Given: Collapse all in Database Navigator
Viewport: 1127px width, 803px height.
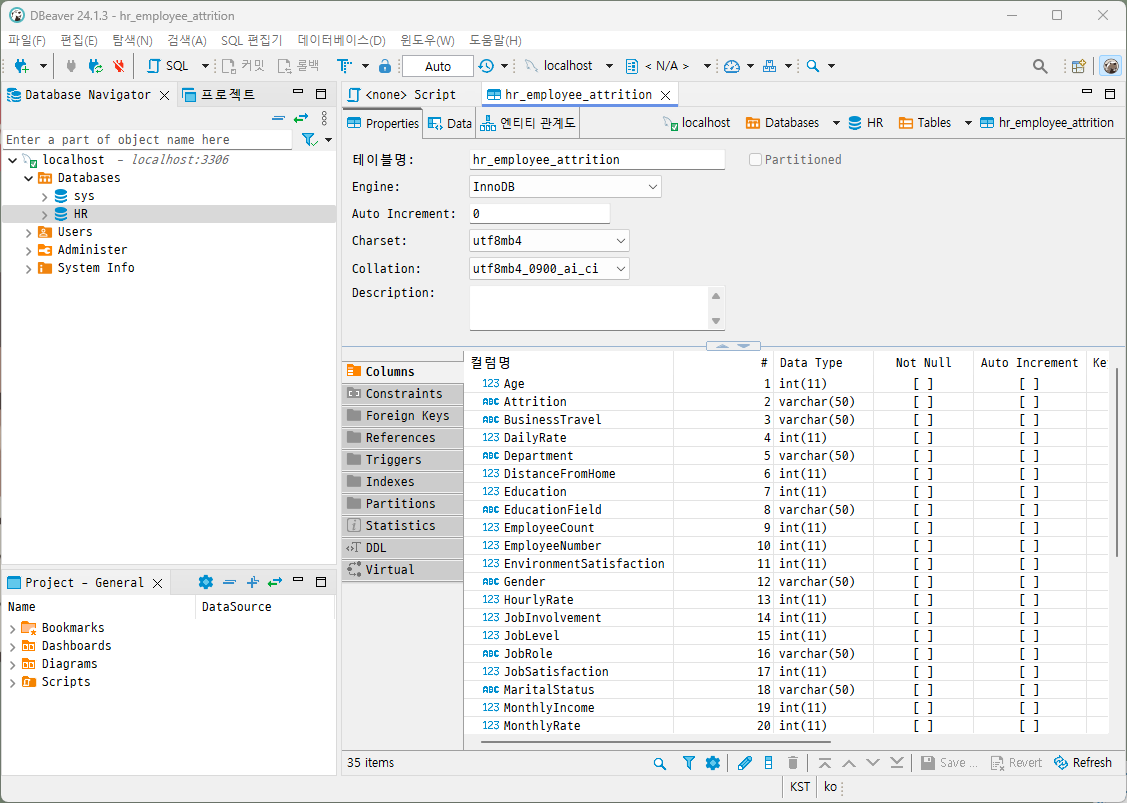Looking at the screenshot, I should click(x=278, y=118).
